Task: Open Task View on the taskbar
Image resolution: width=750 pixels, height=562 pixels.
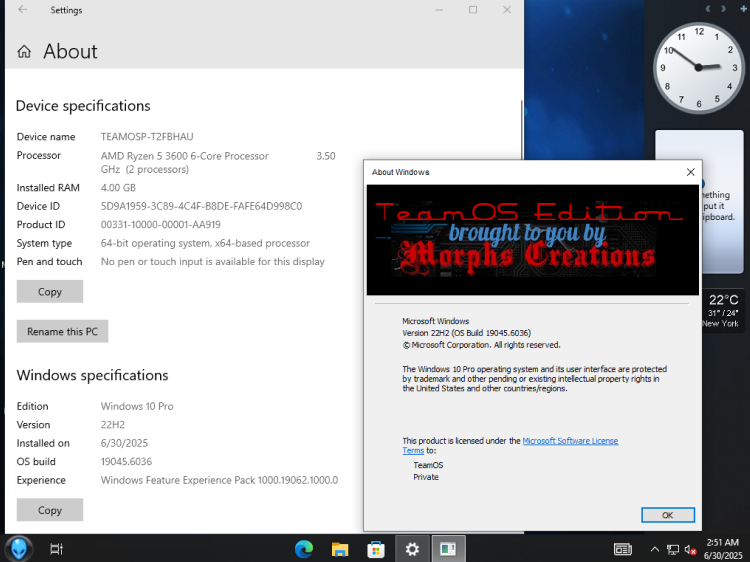Action: (56, 549)
